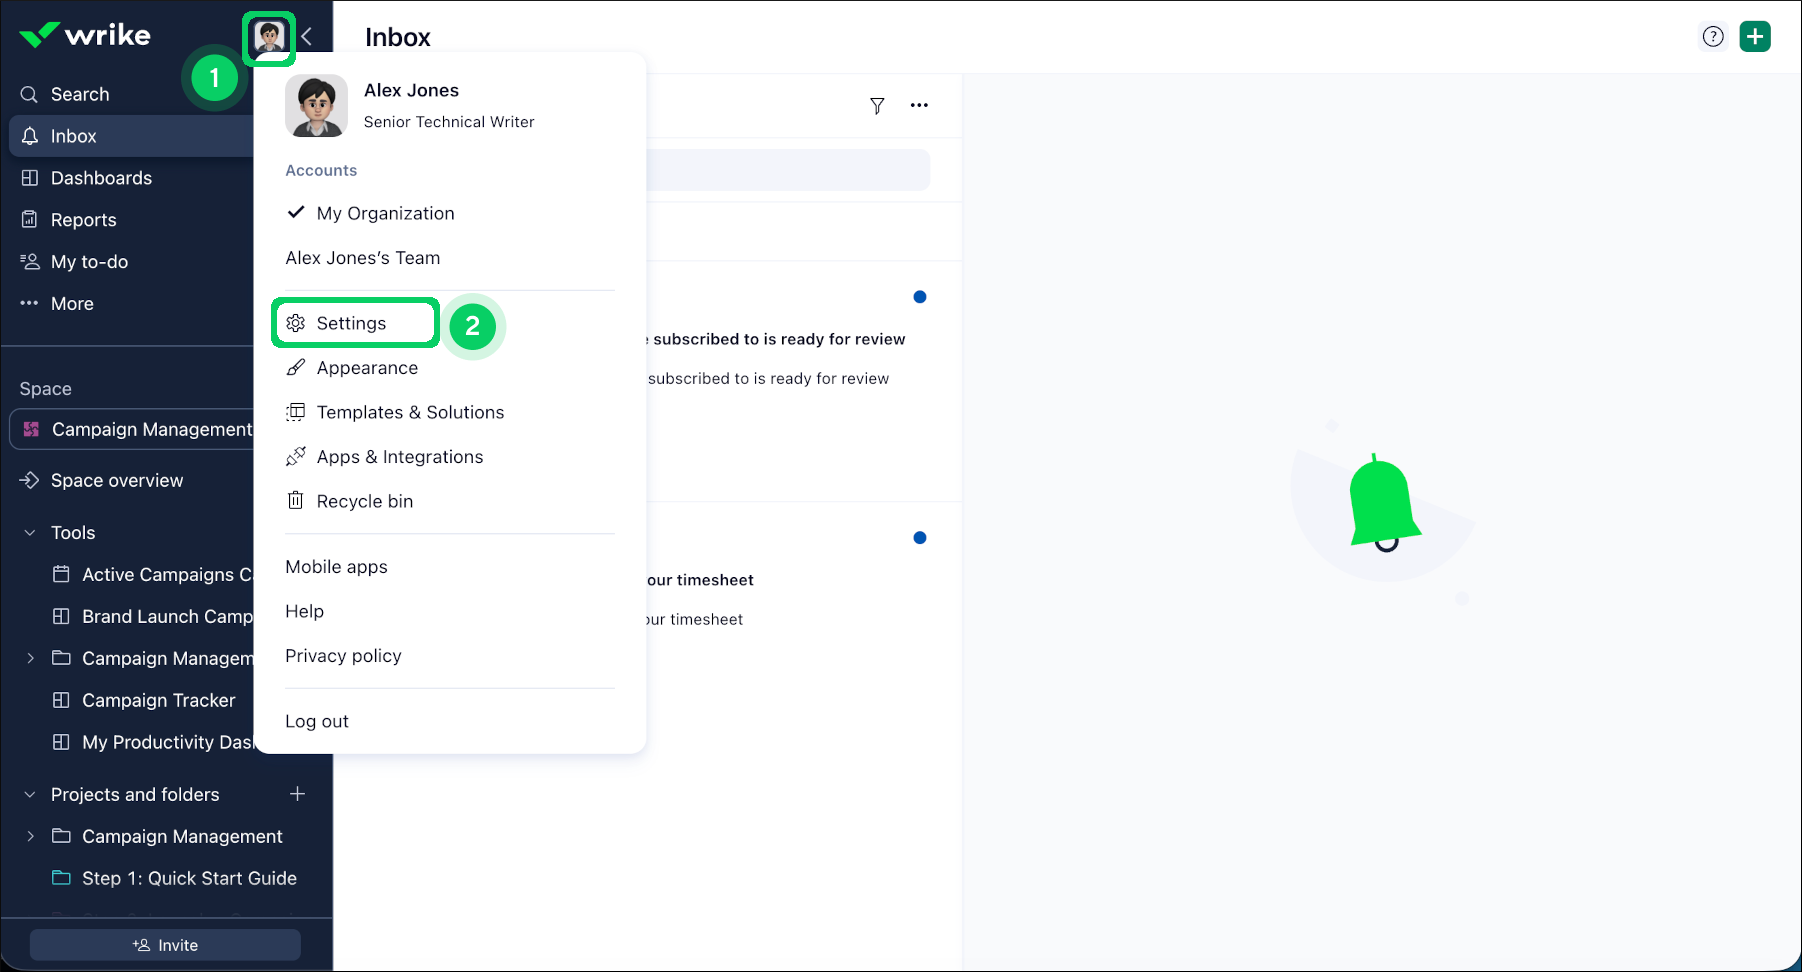This screenshot has width=1802, height=972.
Task: Open My Productivity Dashboard item
Action: click(153, 743)
